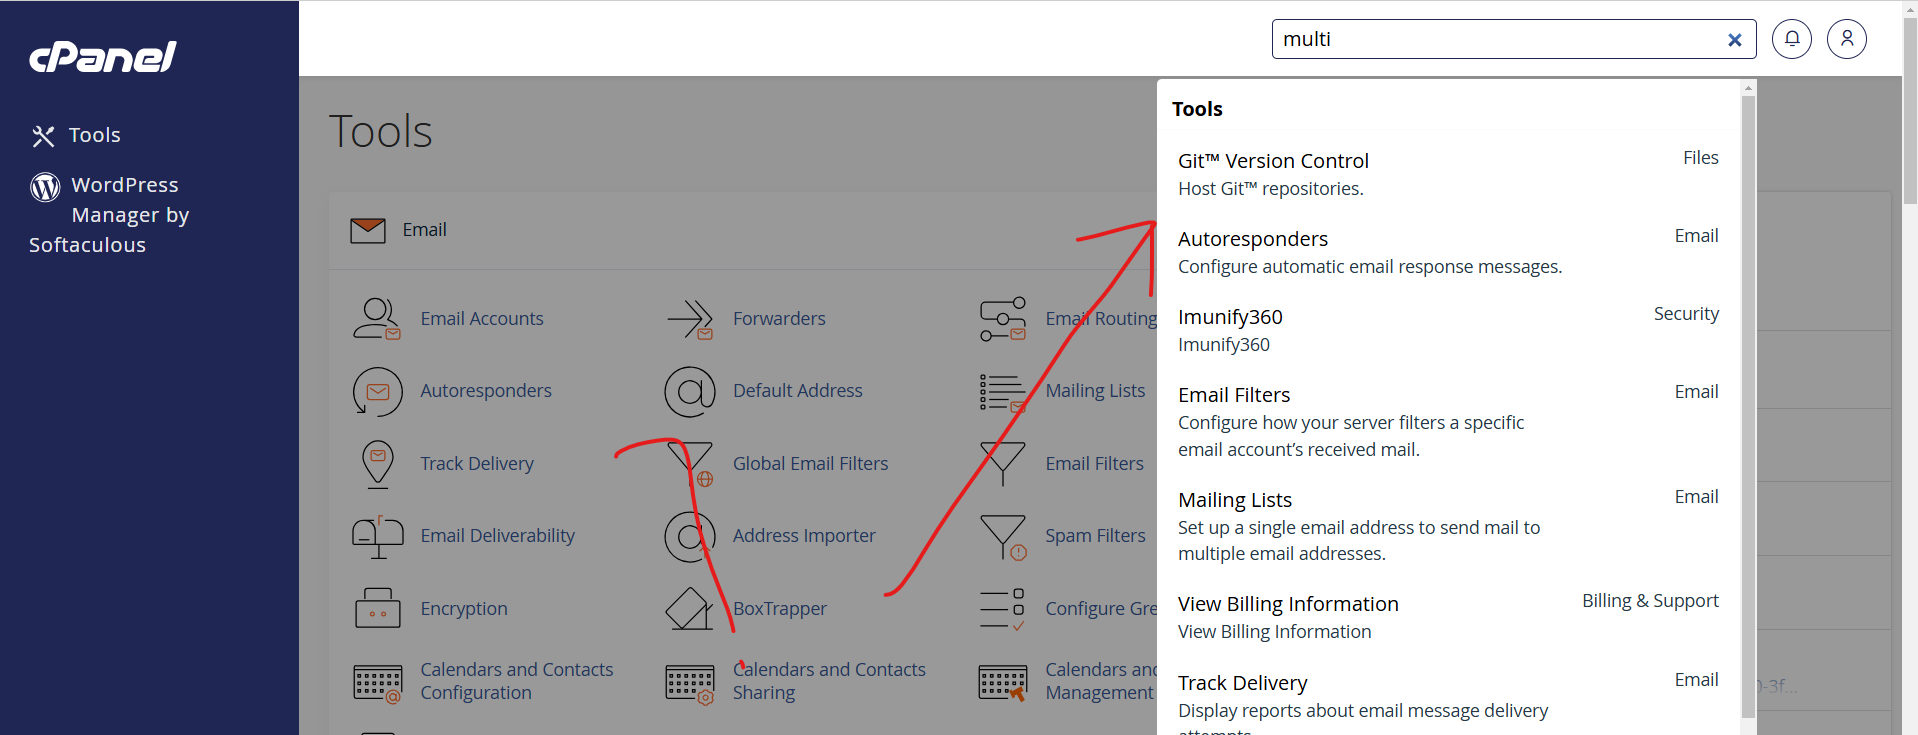Open View Billing Information result

tap(1287, 604)
